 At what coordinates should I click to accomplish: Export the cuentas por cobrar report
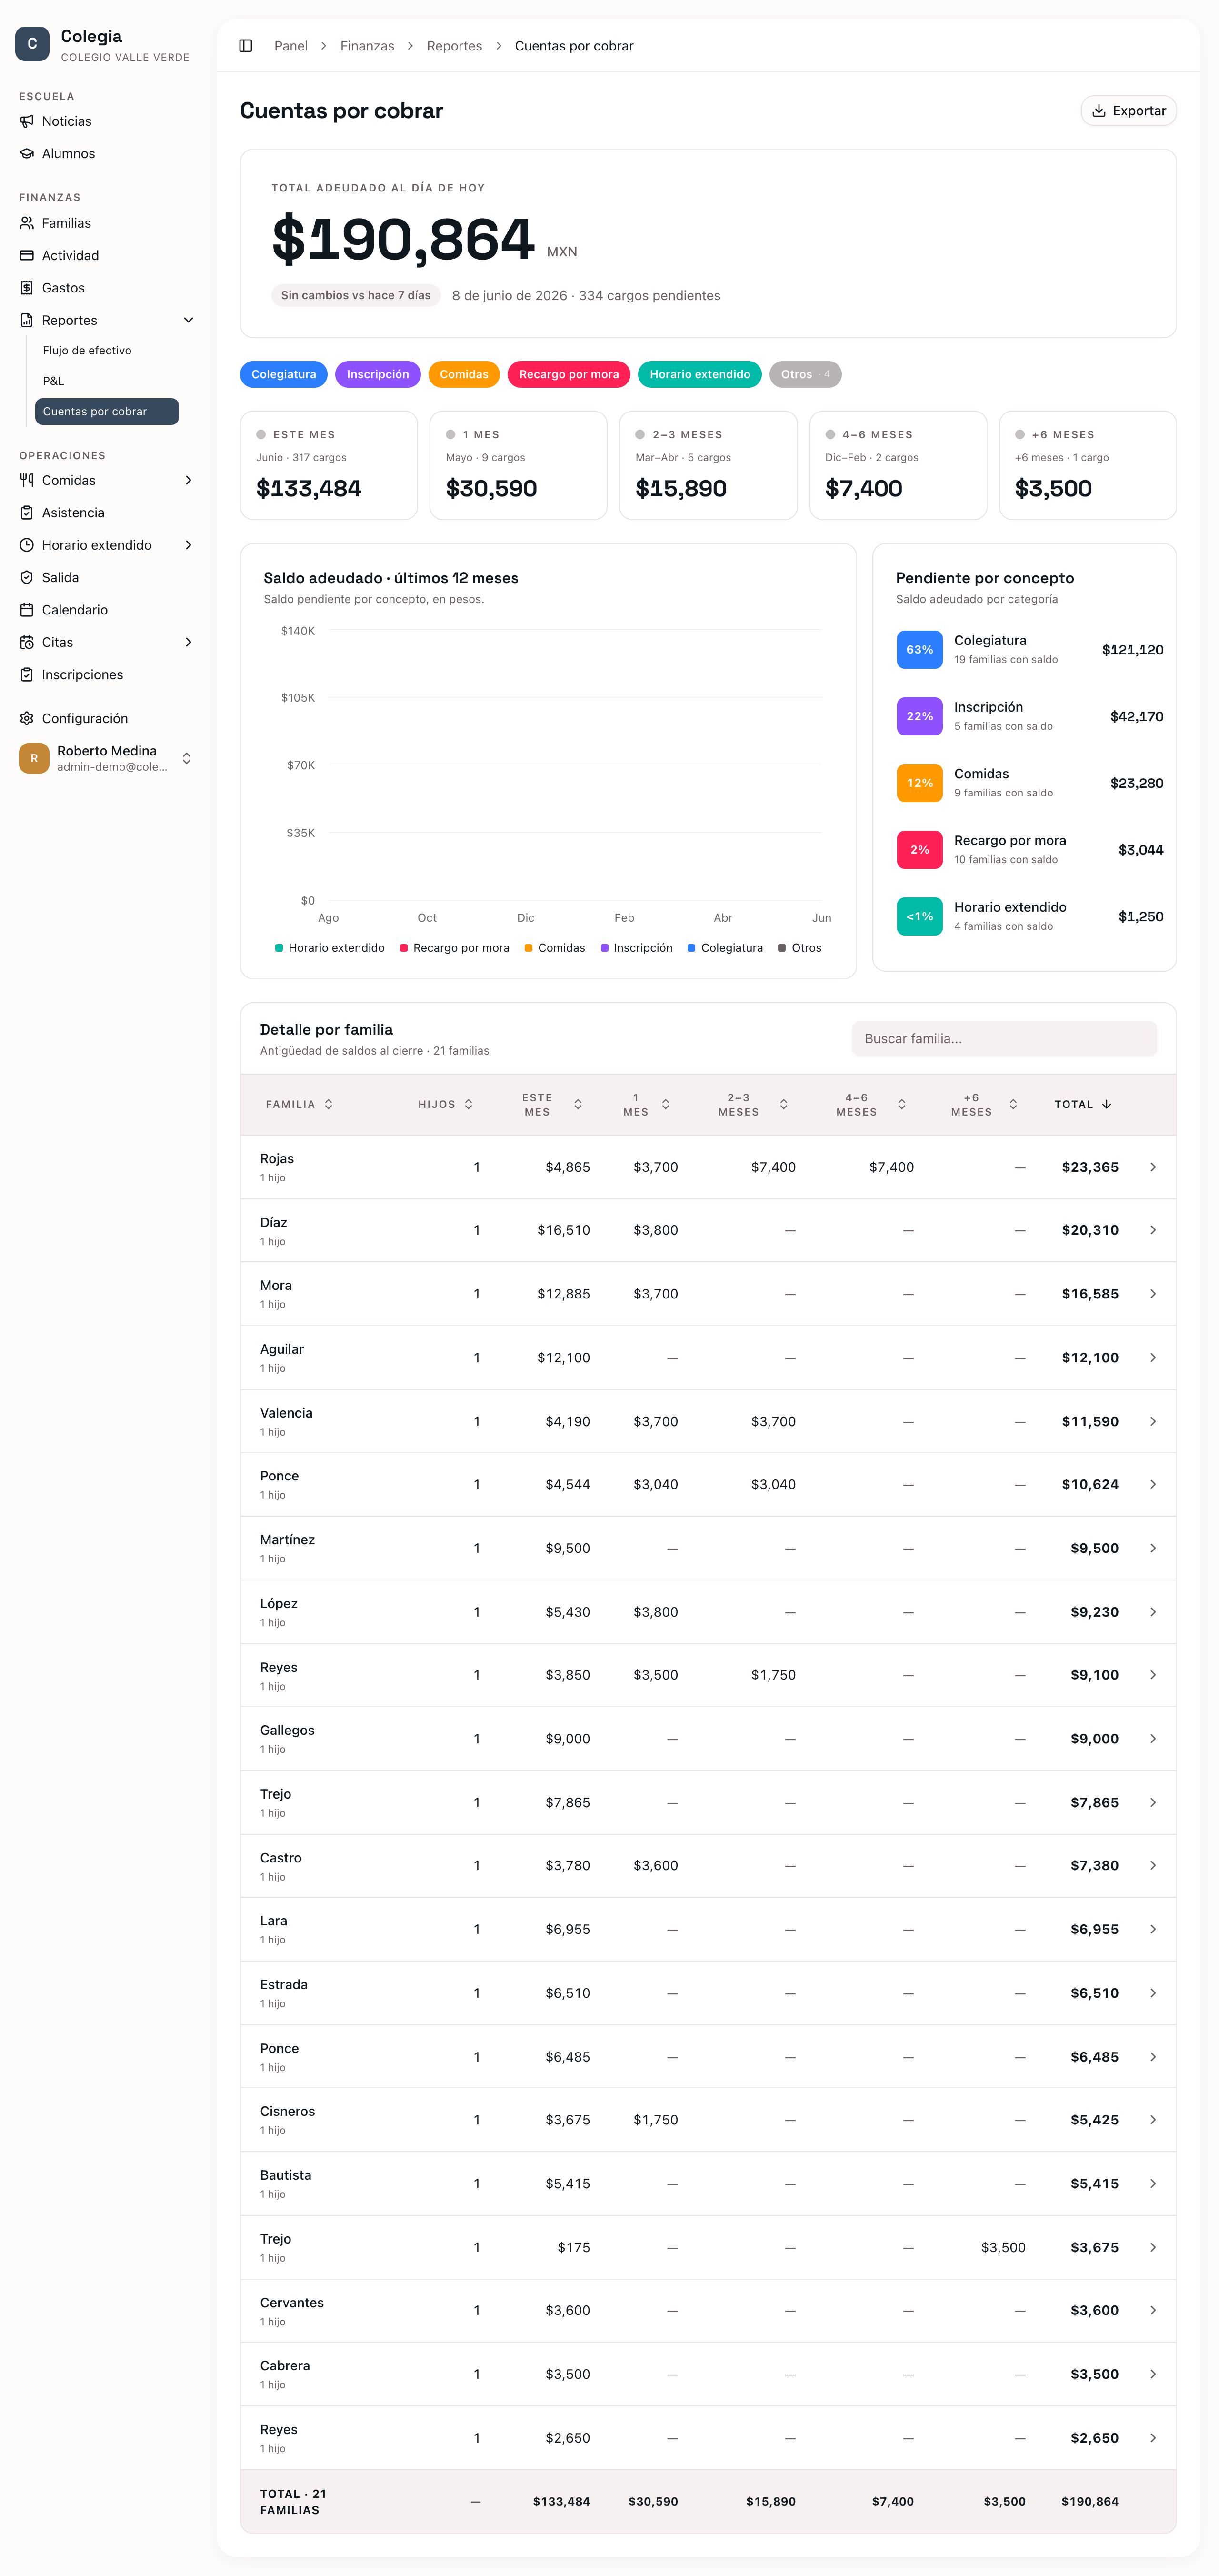tap(1128, 111)
